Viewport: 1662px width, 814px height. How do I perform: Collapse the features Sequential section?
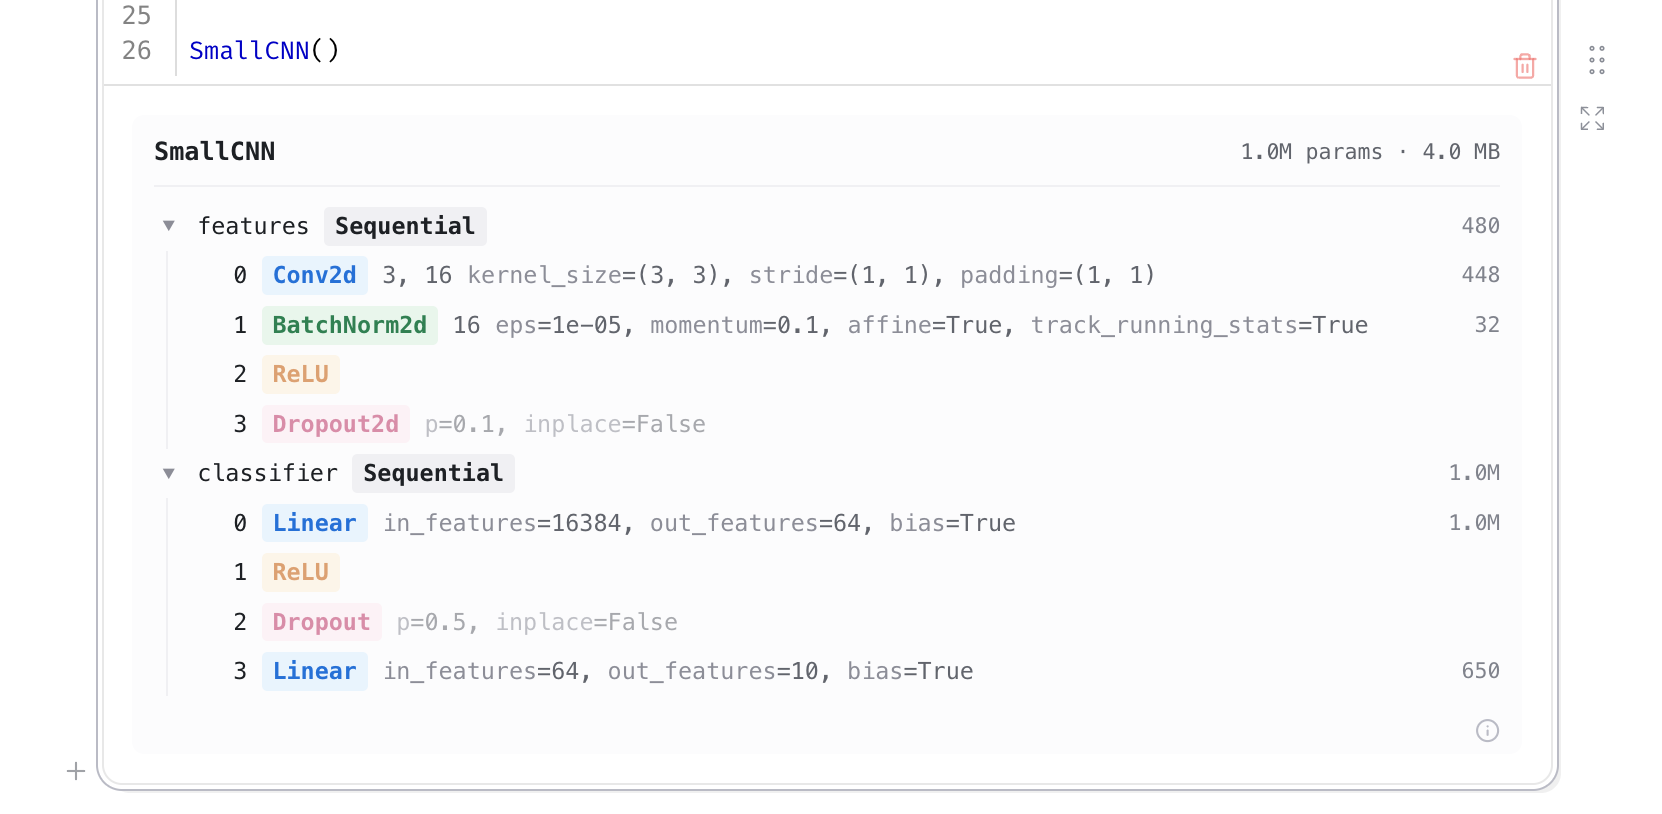[x=169, y=226]
